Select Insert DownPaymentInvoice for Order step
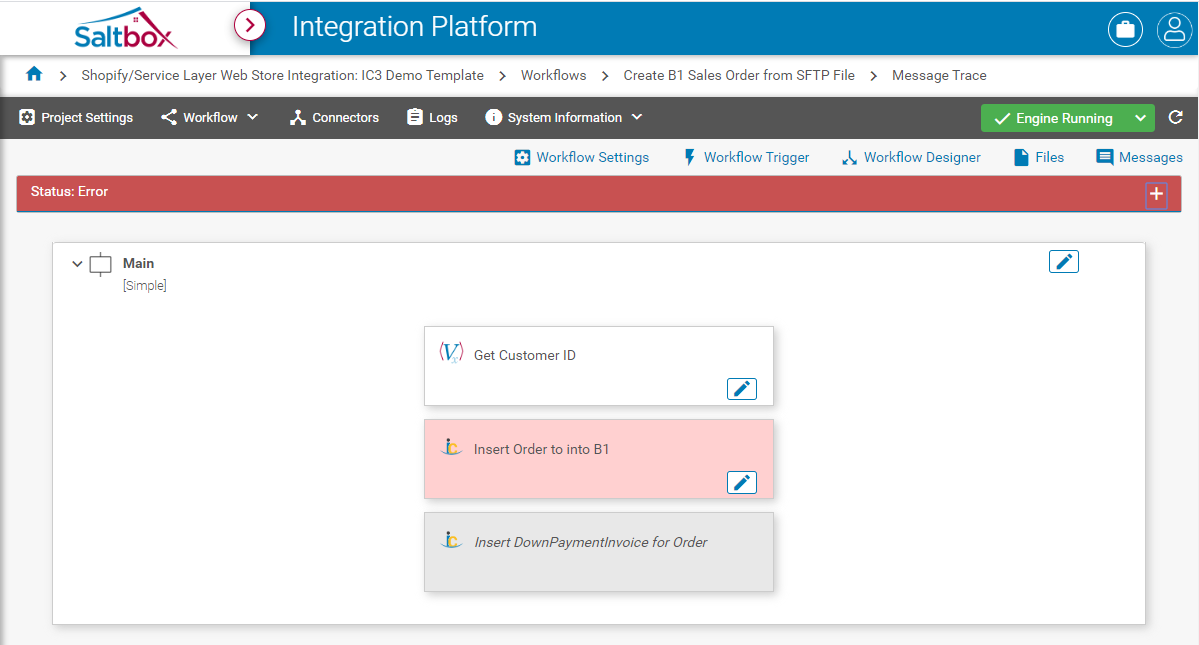 pyautogui.click(x=599, y=552)
